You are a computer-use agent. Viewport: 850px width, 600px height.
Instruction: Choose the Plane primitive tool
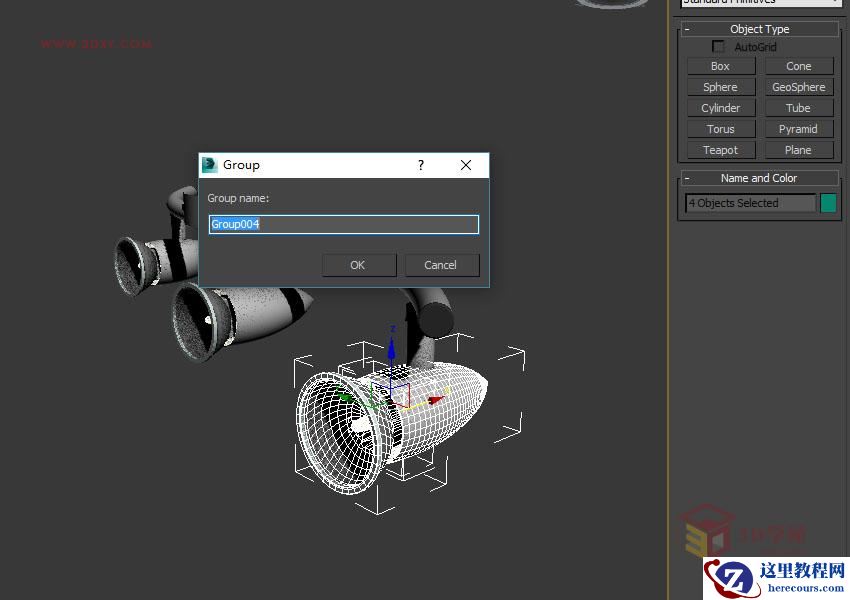click(x=799, y=150)
